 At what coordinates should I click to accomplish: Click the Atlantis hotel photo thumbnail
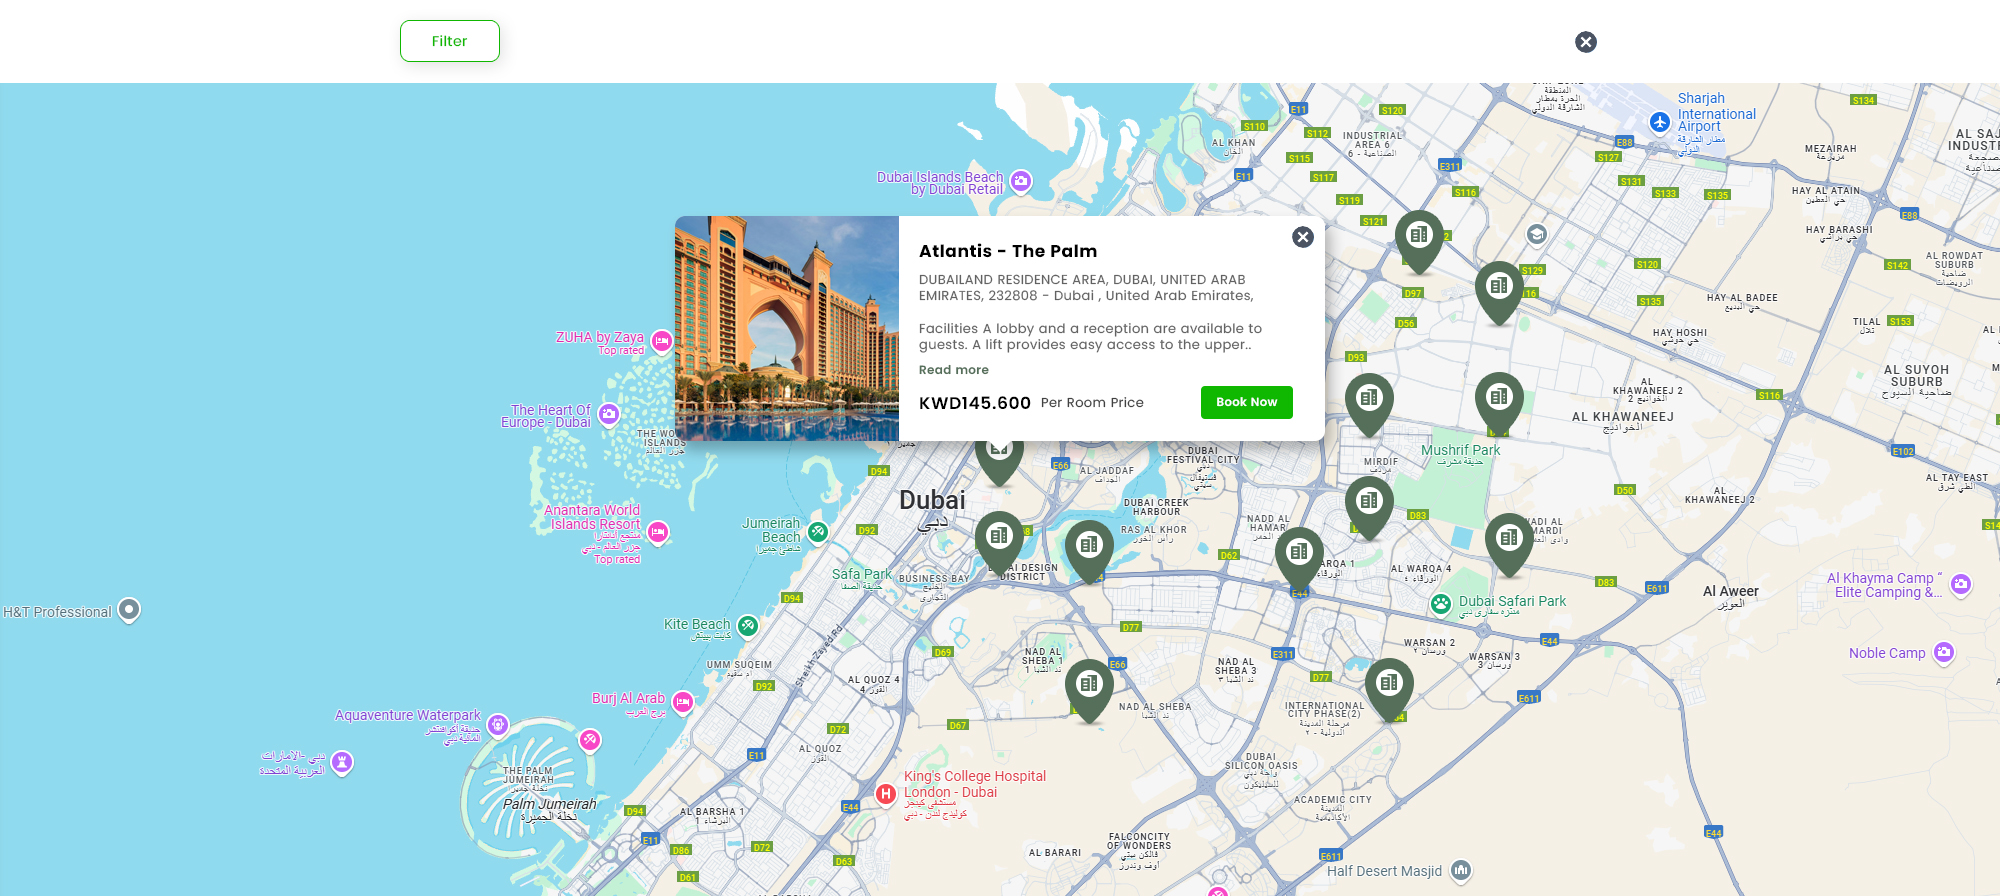[x=787, y=328]
